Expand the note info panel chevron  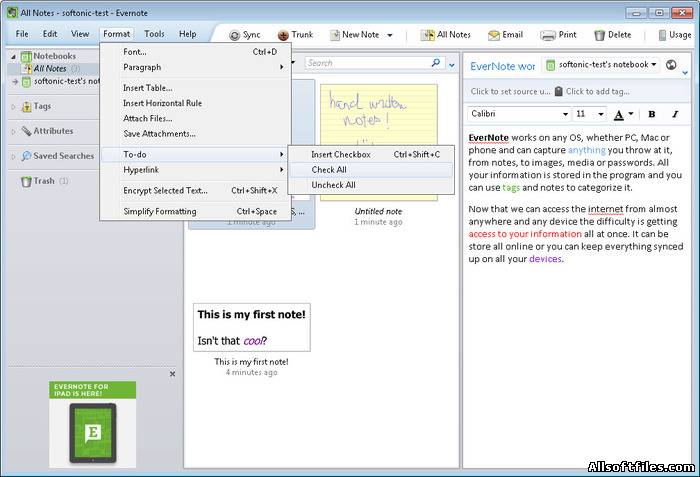pyautogui.click(x=685, y=72)
